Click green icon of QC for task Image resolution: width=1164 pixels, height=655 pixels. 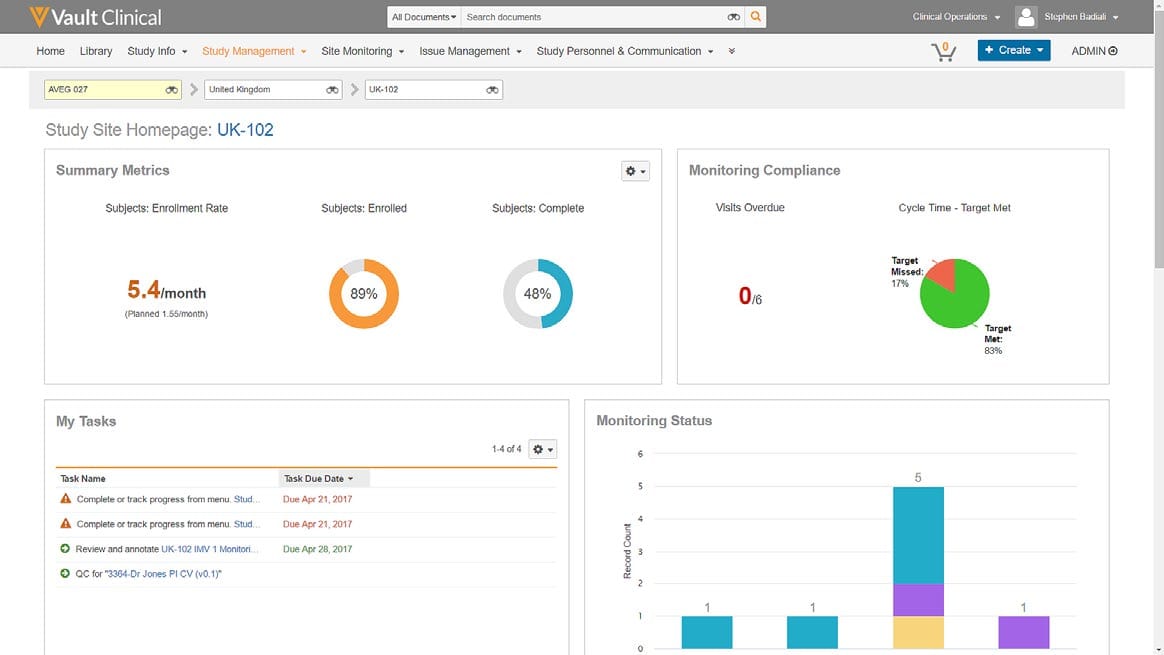(x=65, y=573)
